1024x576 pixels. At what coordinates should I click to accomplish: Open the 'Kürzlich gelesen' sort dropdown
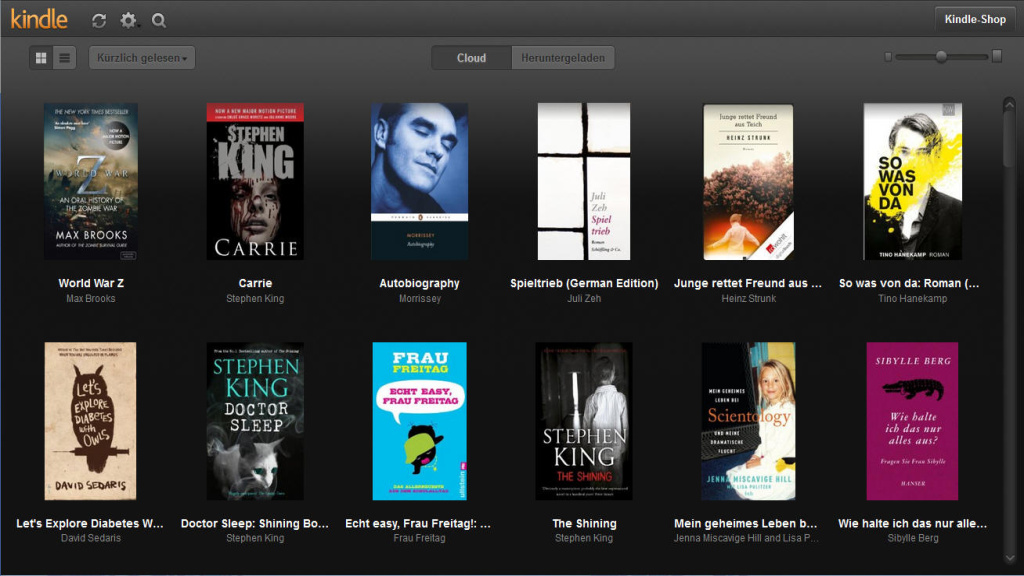click(142, 58)
